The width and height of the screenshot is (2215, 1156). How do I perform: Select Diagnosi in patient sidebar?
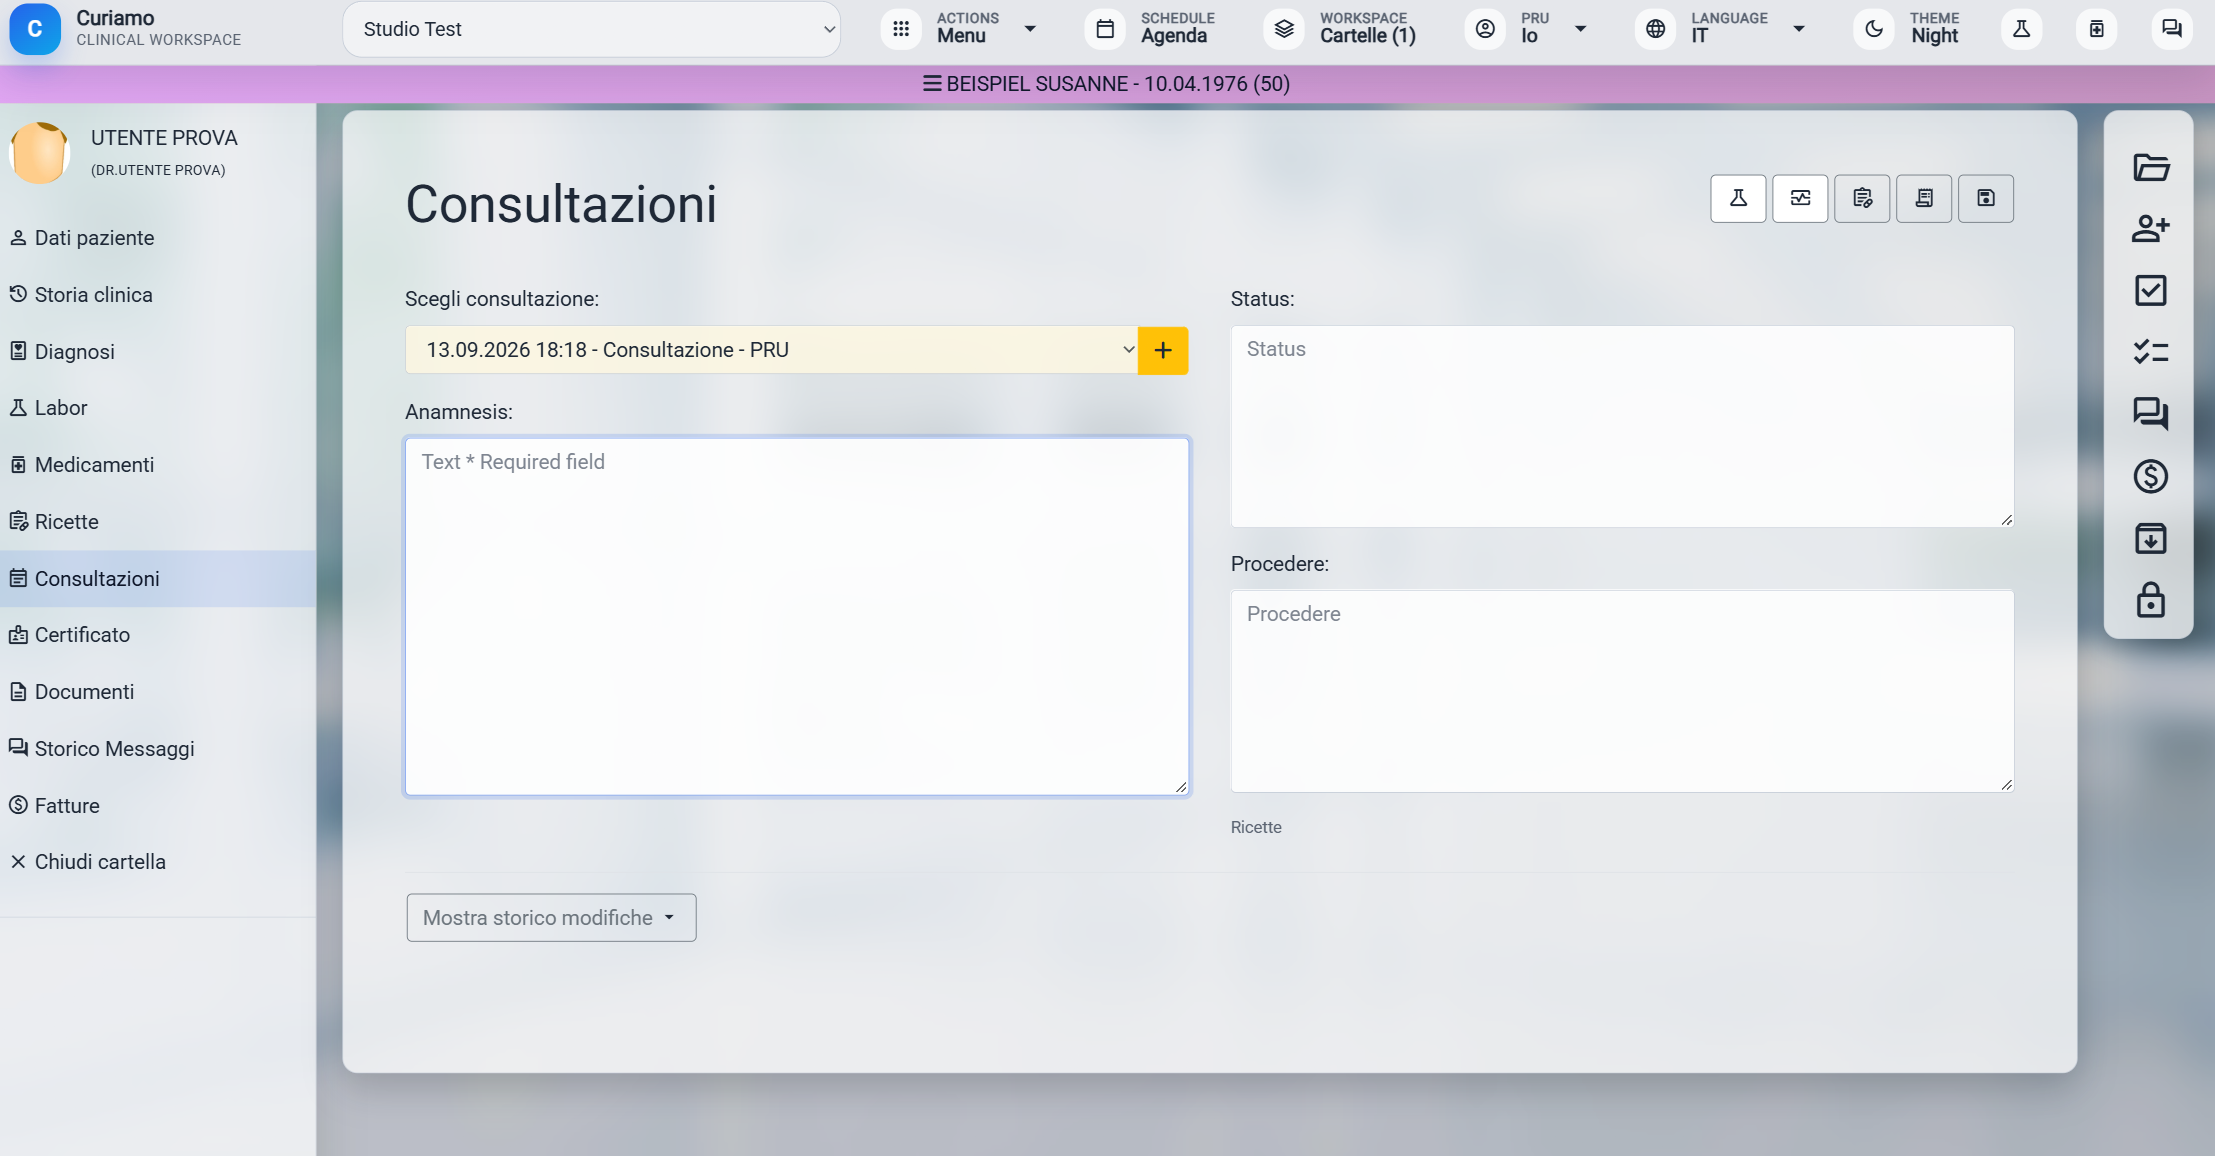[x=158, y=352]
